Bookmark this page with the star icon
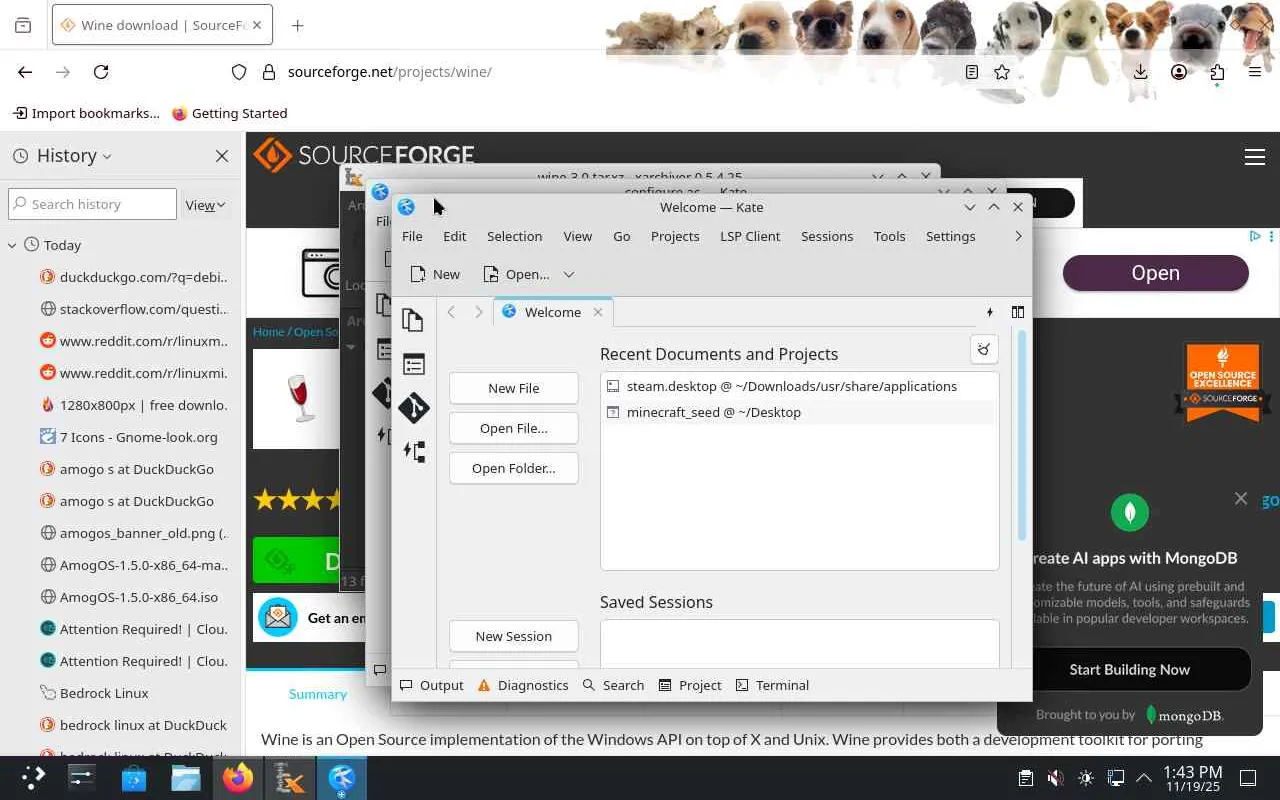This screenshot has width=1280, height=800. pyautogui.click(x=1002, y=72)
